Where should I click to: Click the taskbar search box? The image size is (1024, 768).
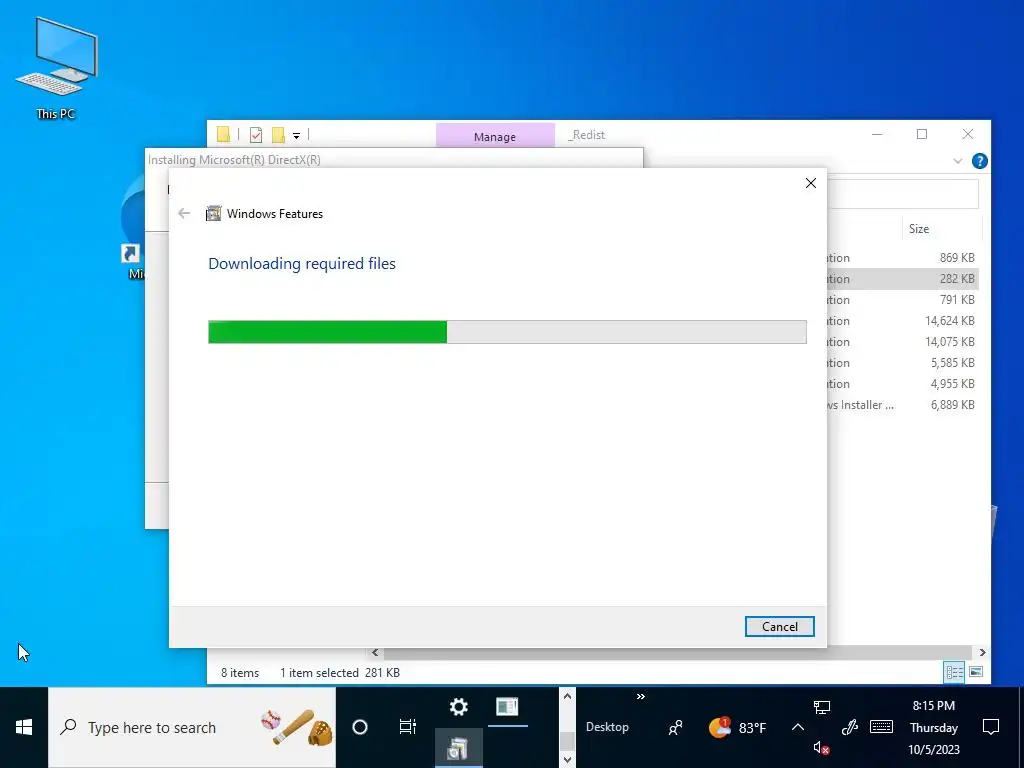click(192, 727)
